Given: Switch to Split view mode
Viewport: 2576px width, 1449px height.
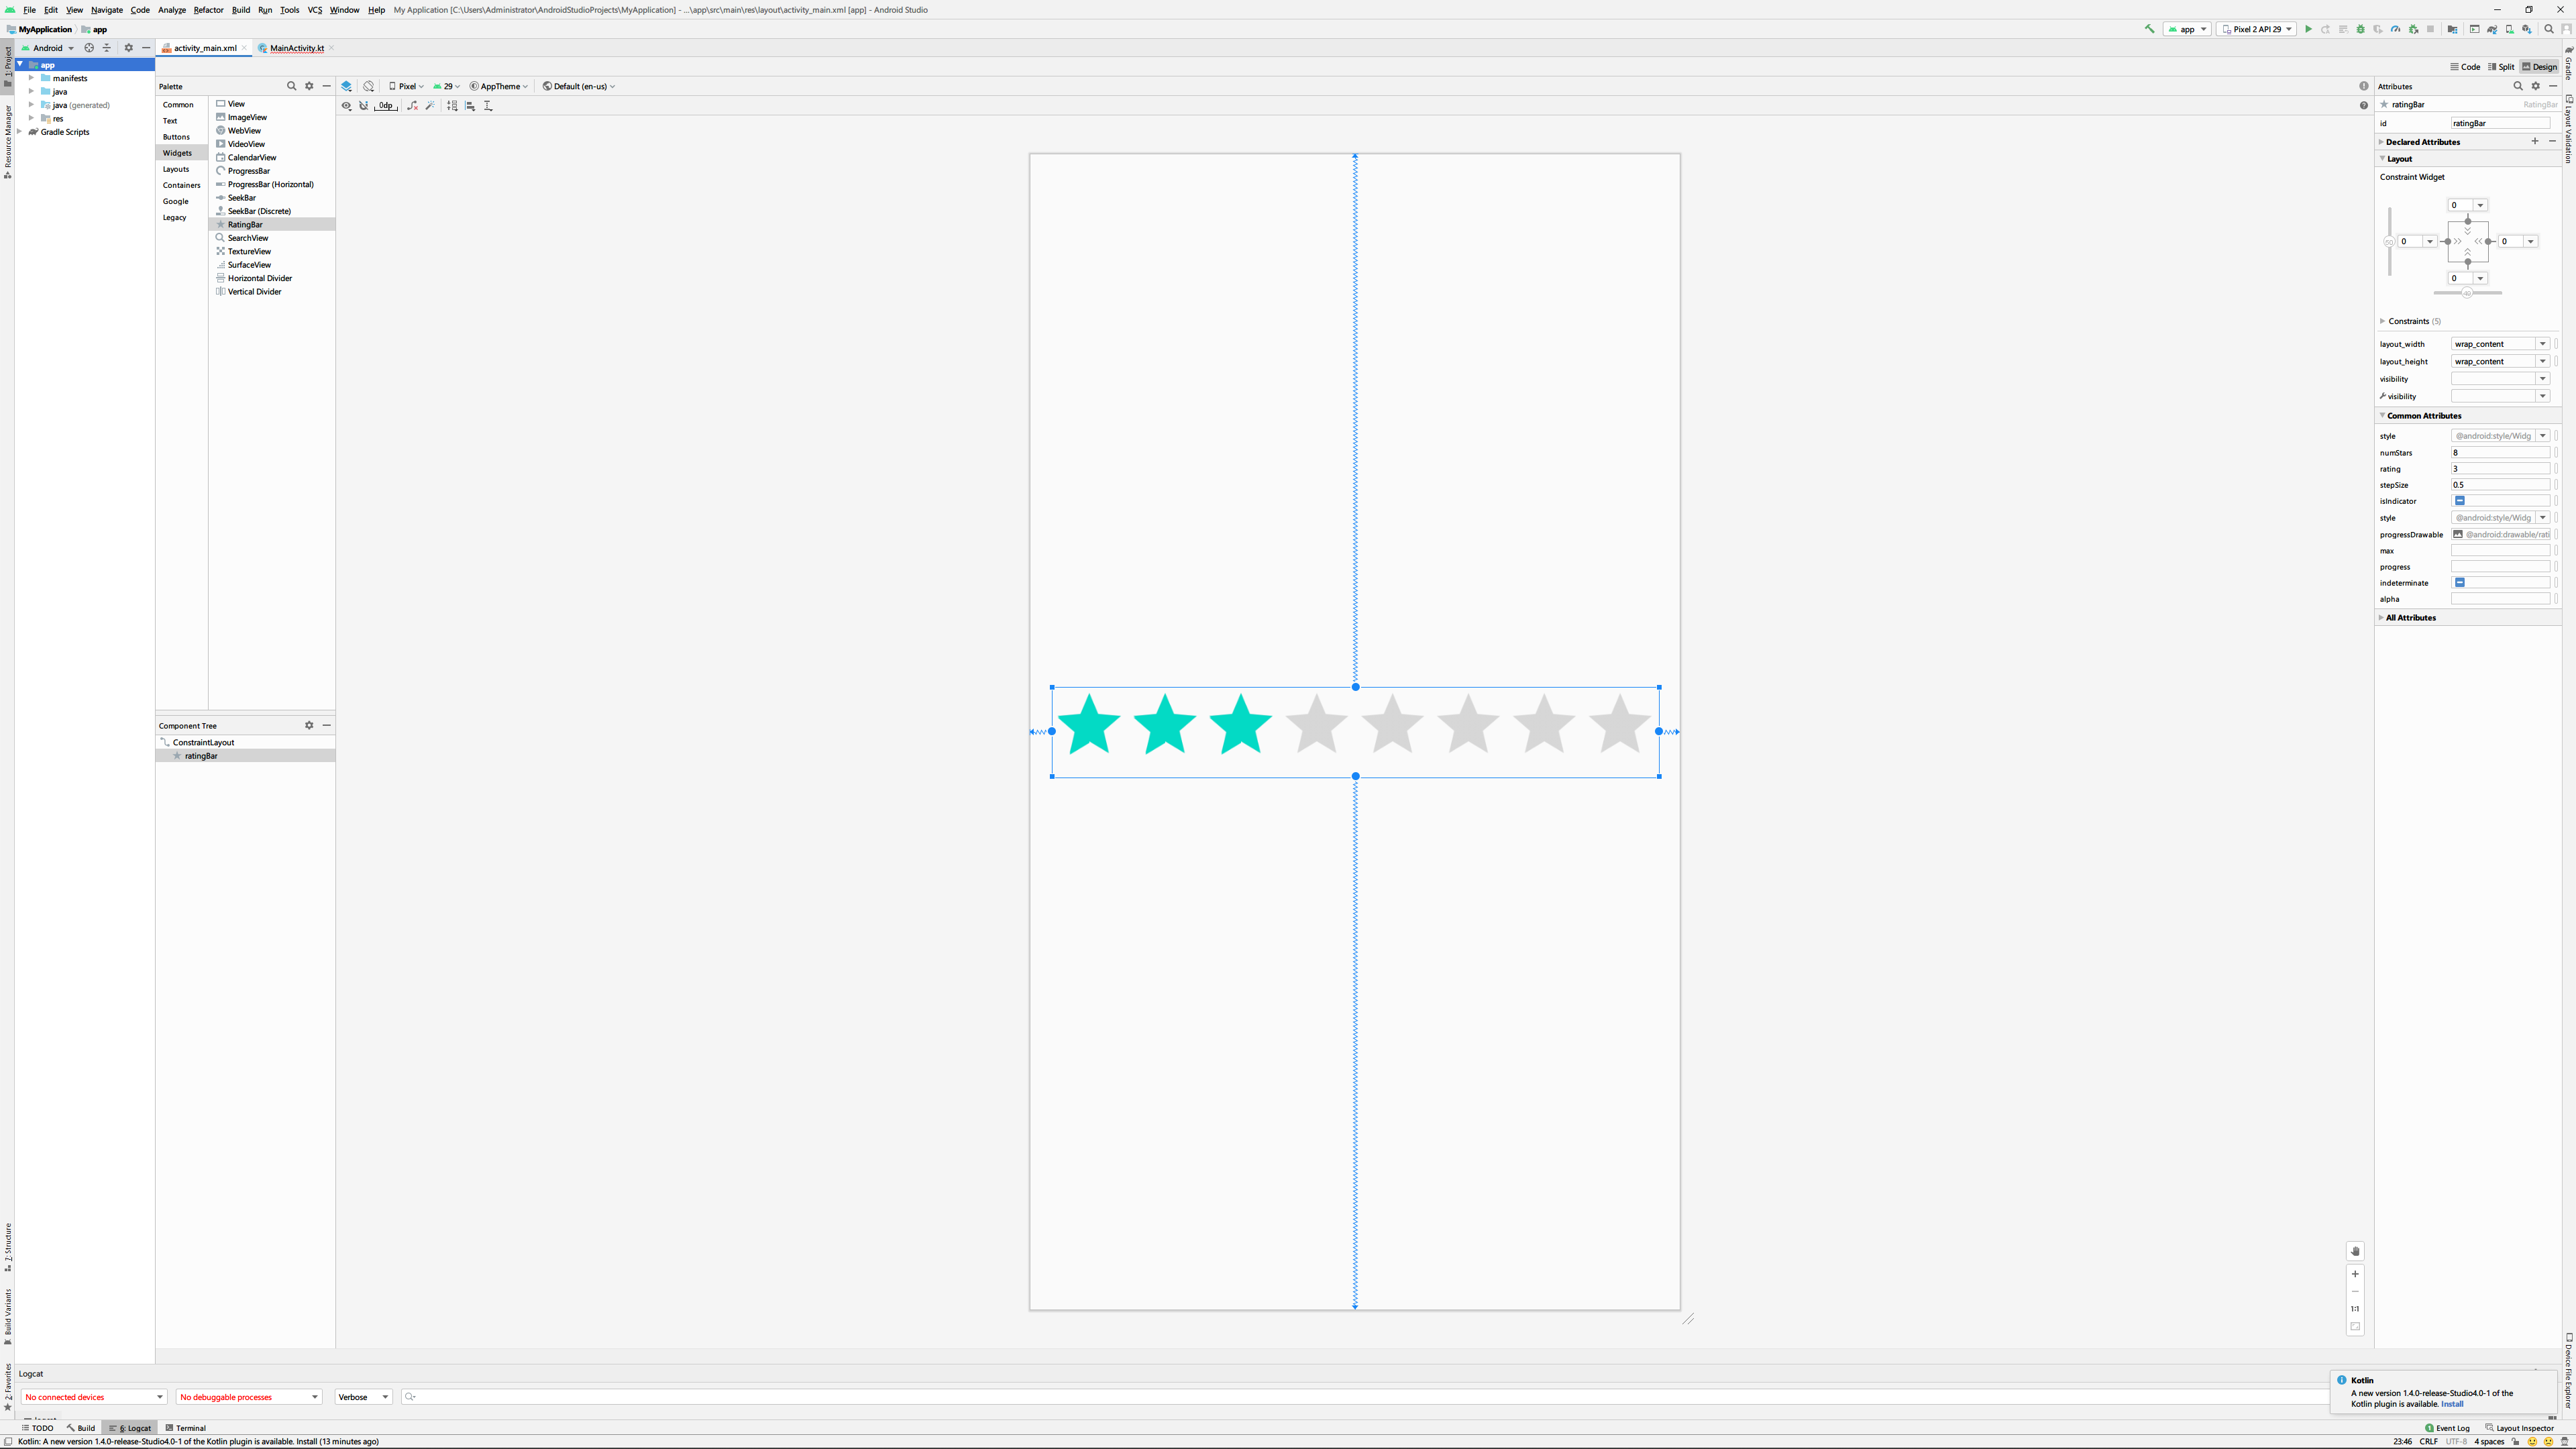Looking at the screenshot, I should tap(2501, 67).
